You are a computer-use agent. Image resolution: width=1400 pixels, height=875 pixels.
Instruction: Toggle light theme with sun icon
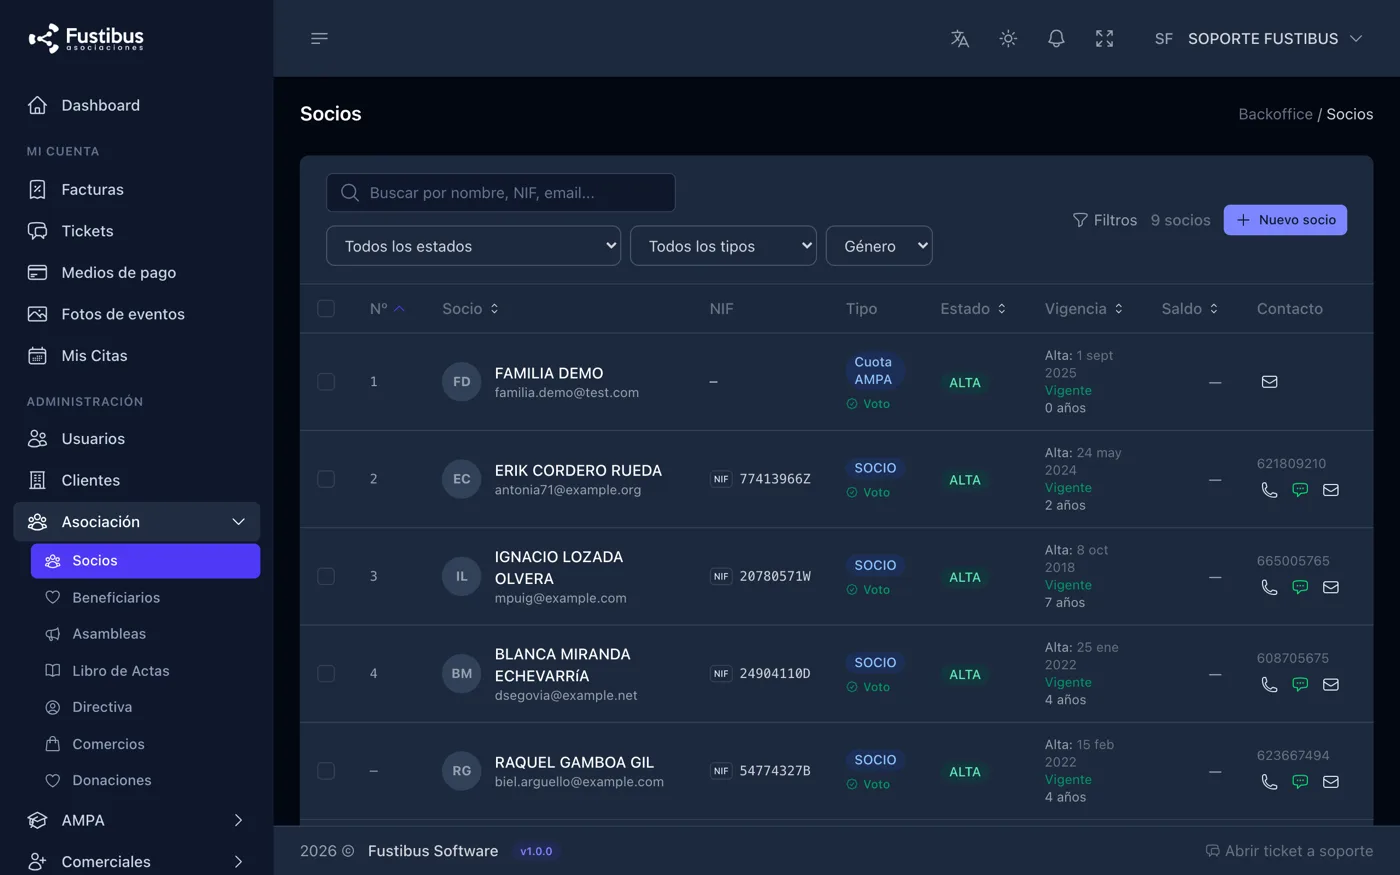click(1008, 38)
